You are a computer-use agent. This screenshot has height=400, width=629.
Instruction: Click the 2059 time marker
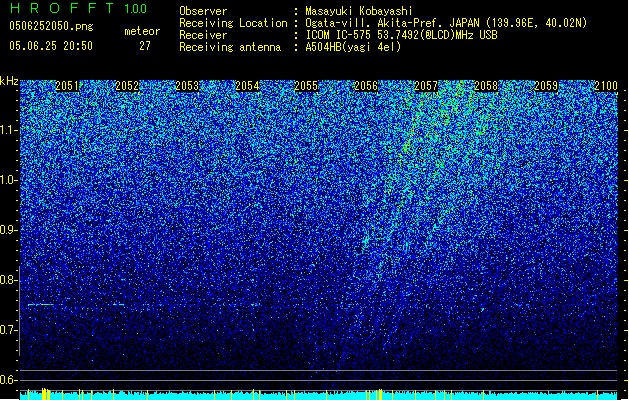pyautogui.click(x=546, y=86)
